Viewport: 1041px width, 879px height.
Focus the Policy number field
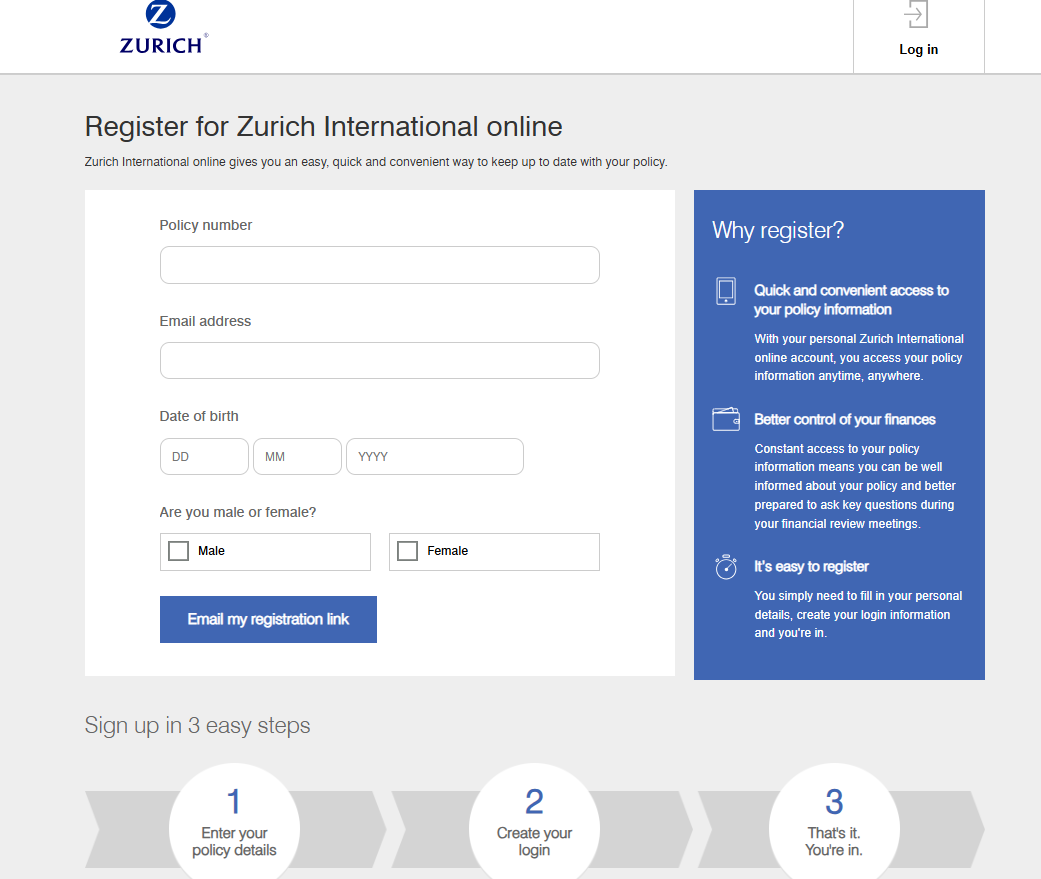coord(379,265)
